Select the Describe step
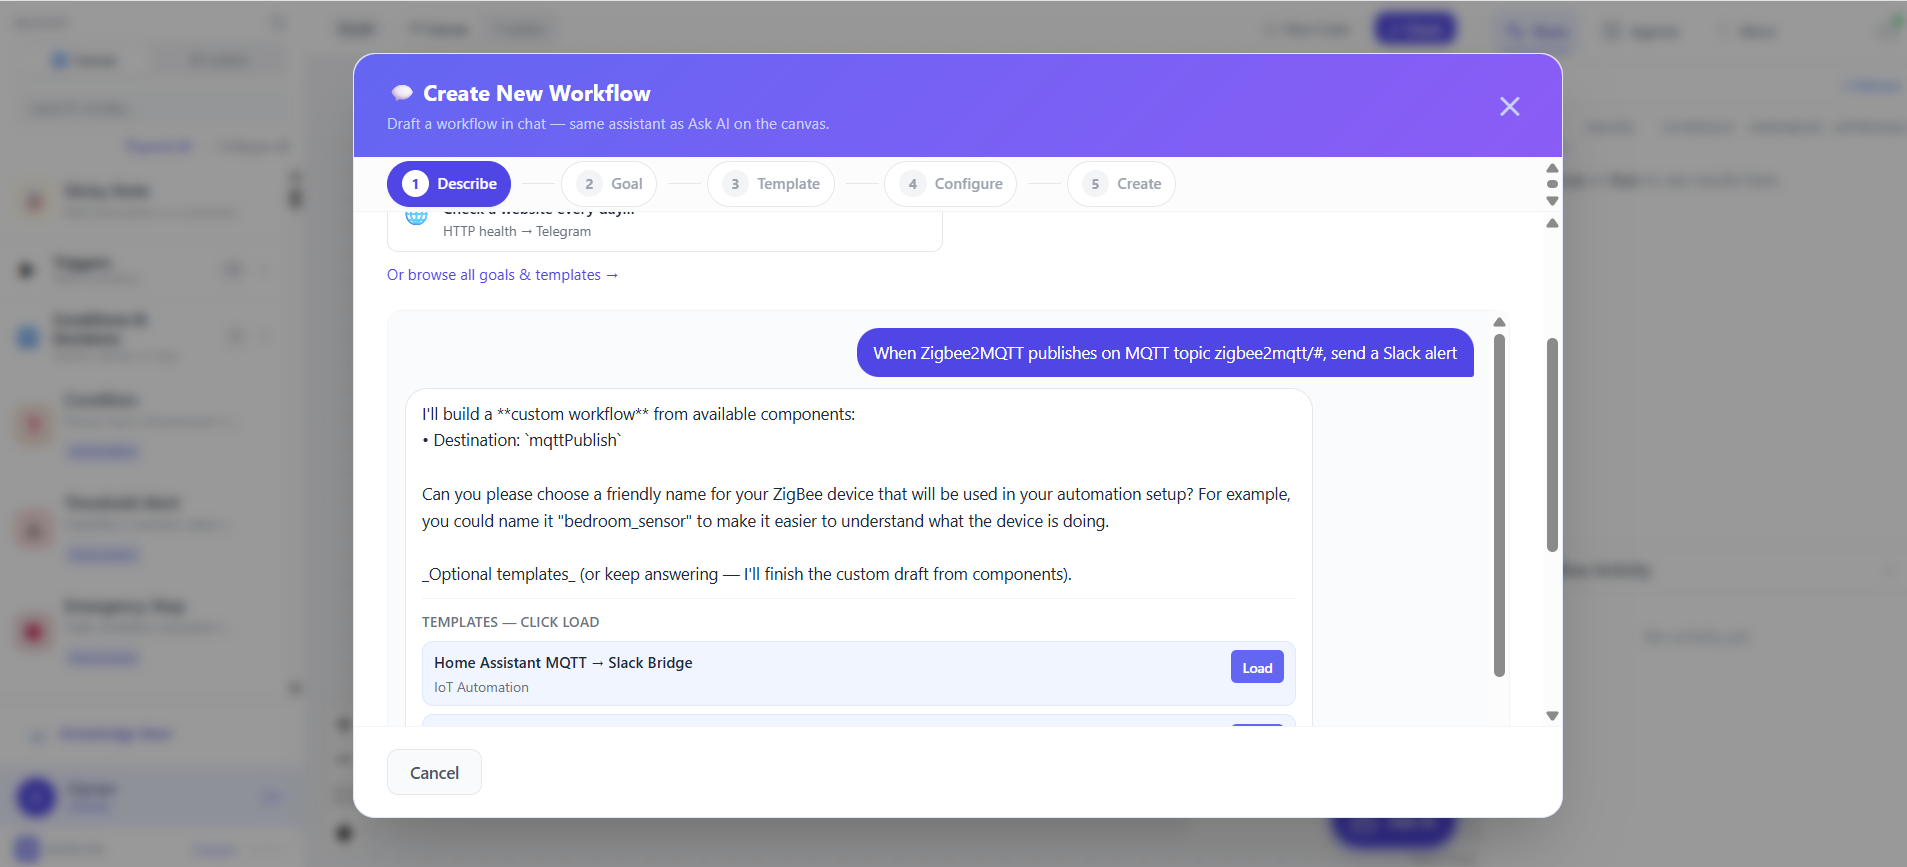This screenshot has height=867, width=1907. pyautogui.click(x=449, y=184)
